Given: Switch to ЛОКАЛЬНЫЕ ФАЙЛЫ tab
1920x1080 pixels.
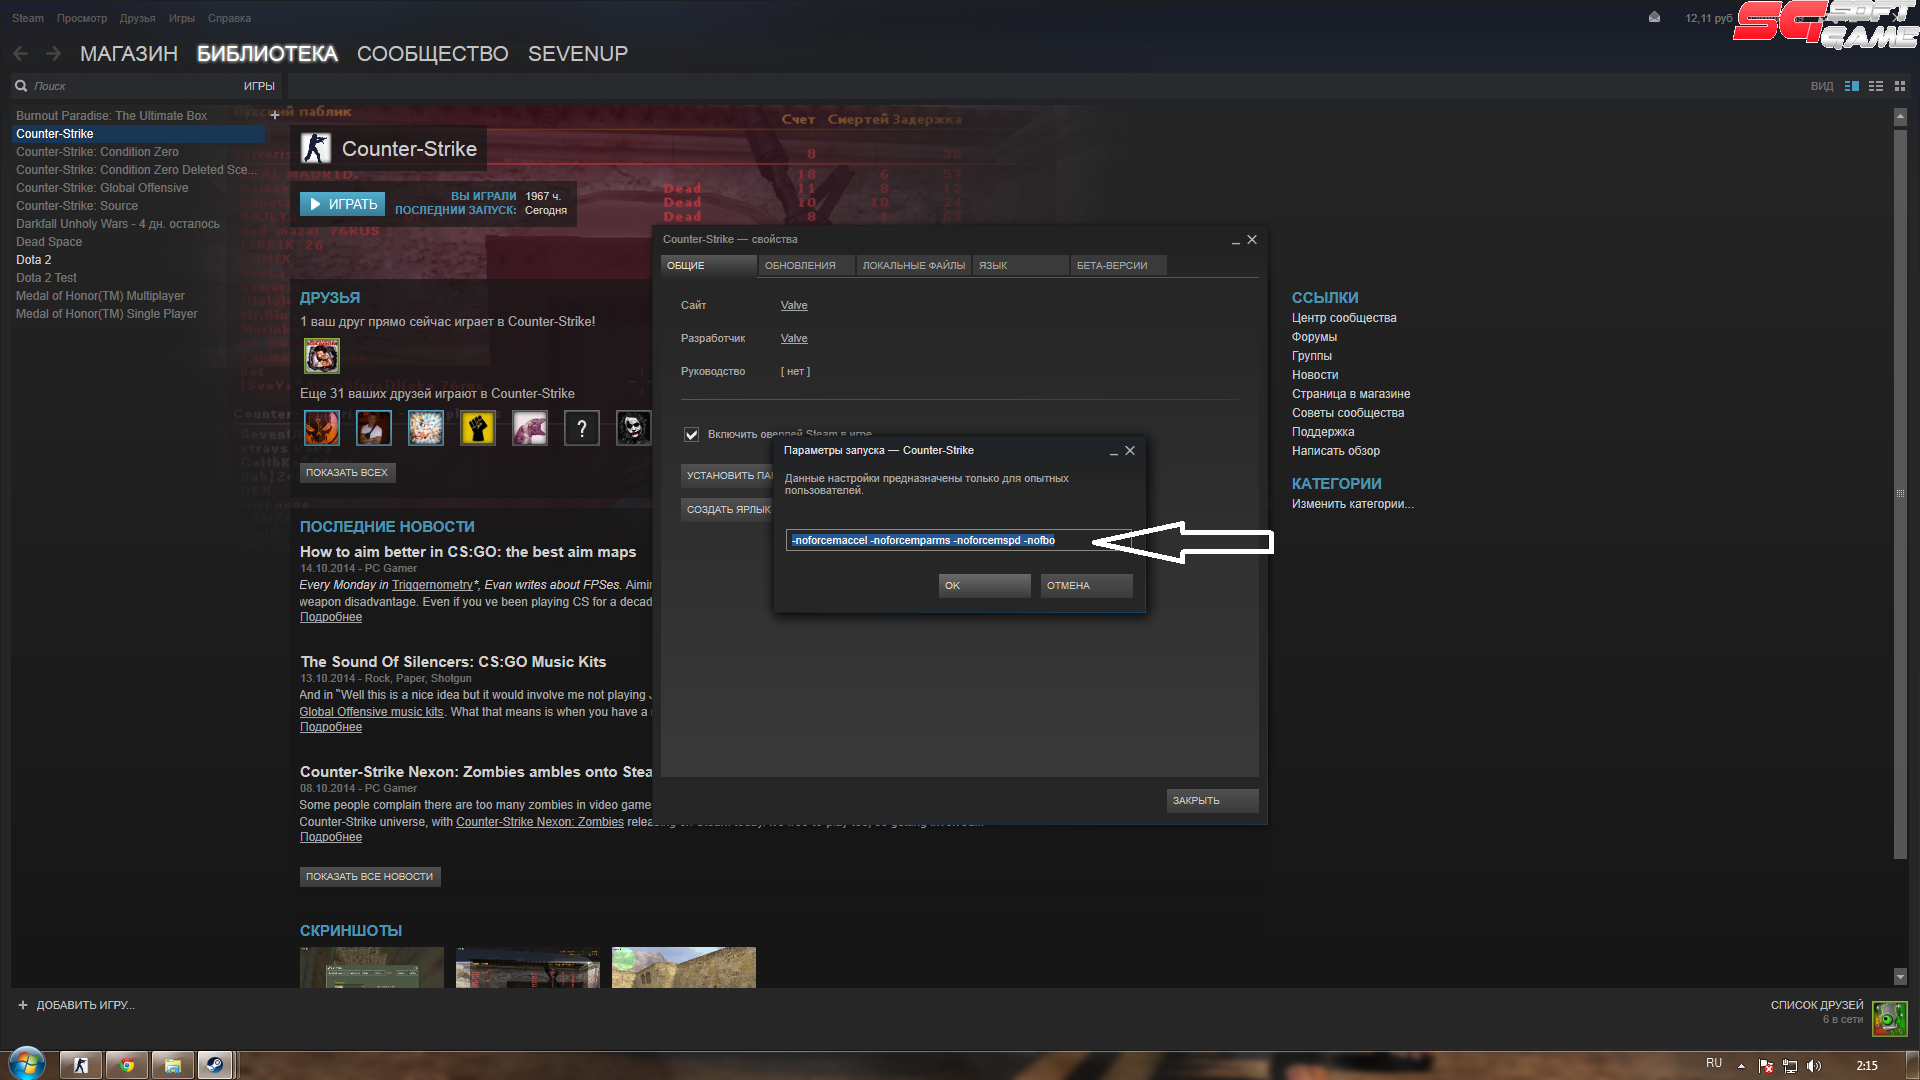Looking at the screenshot, I should coord(913,265).
